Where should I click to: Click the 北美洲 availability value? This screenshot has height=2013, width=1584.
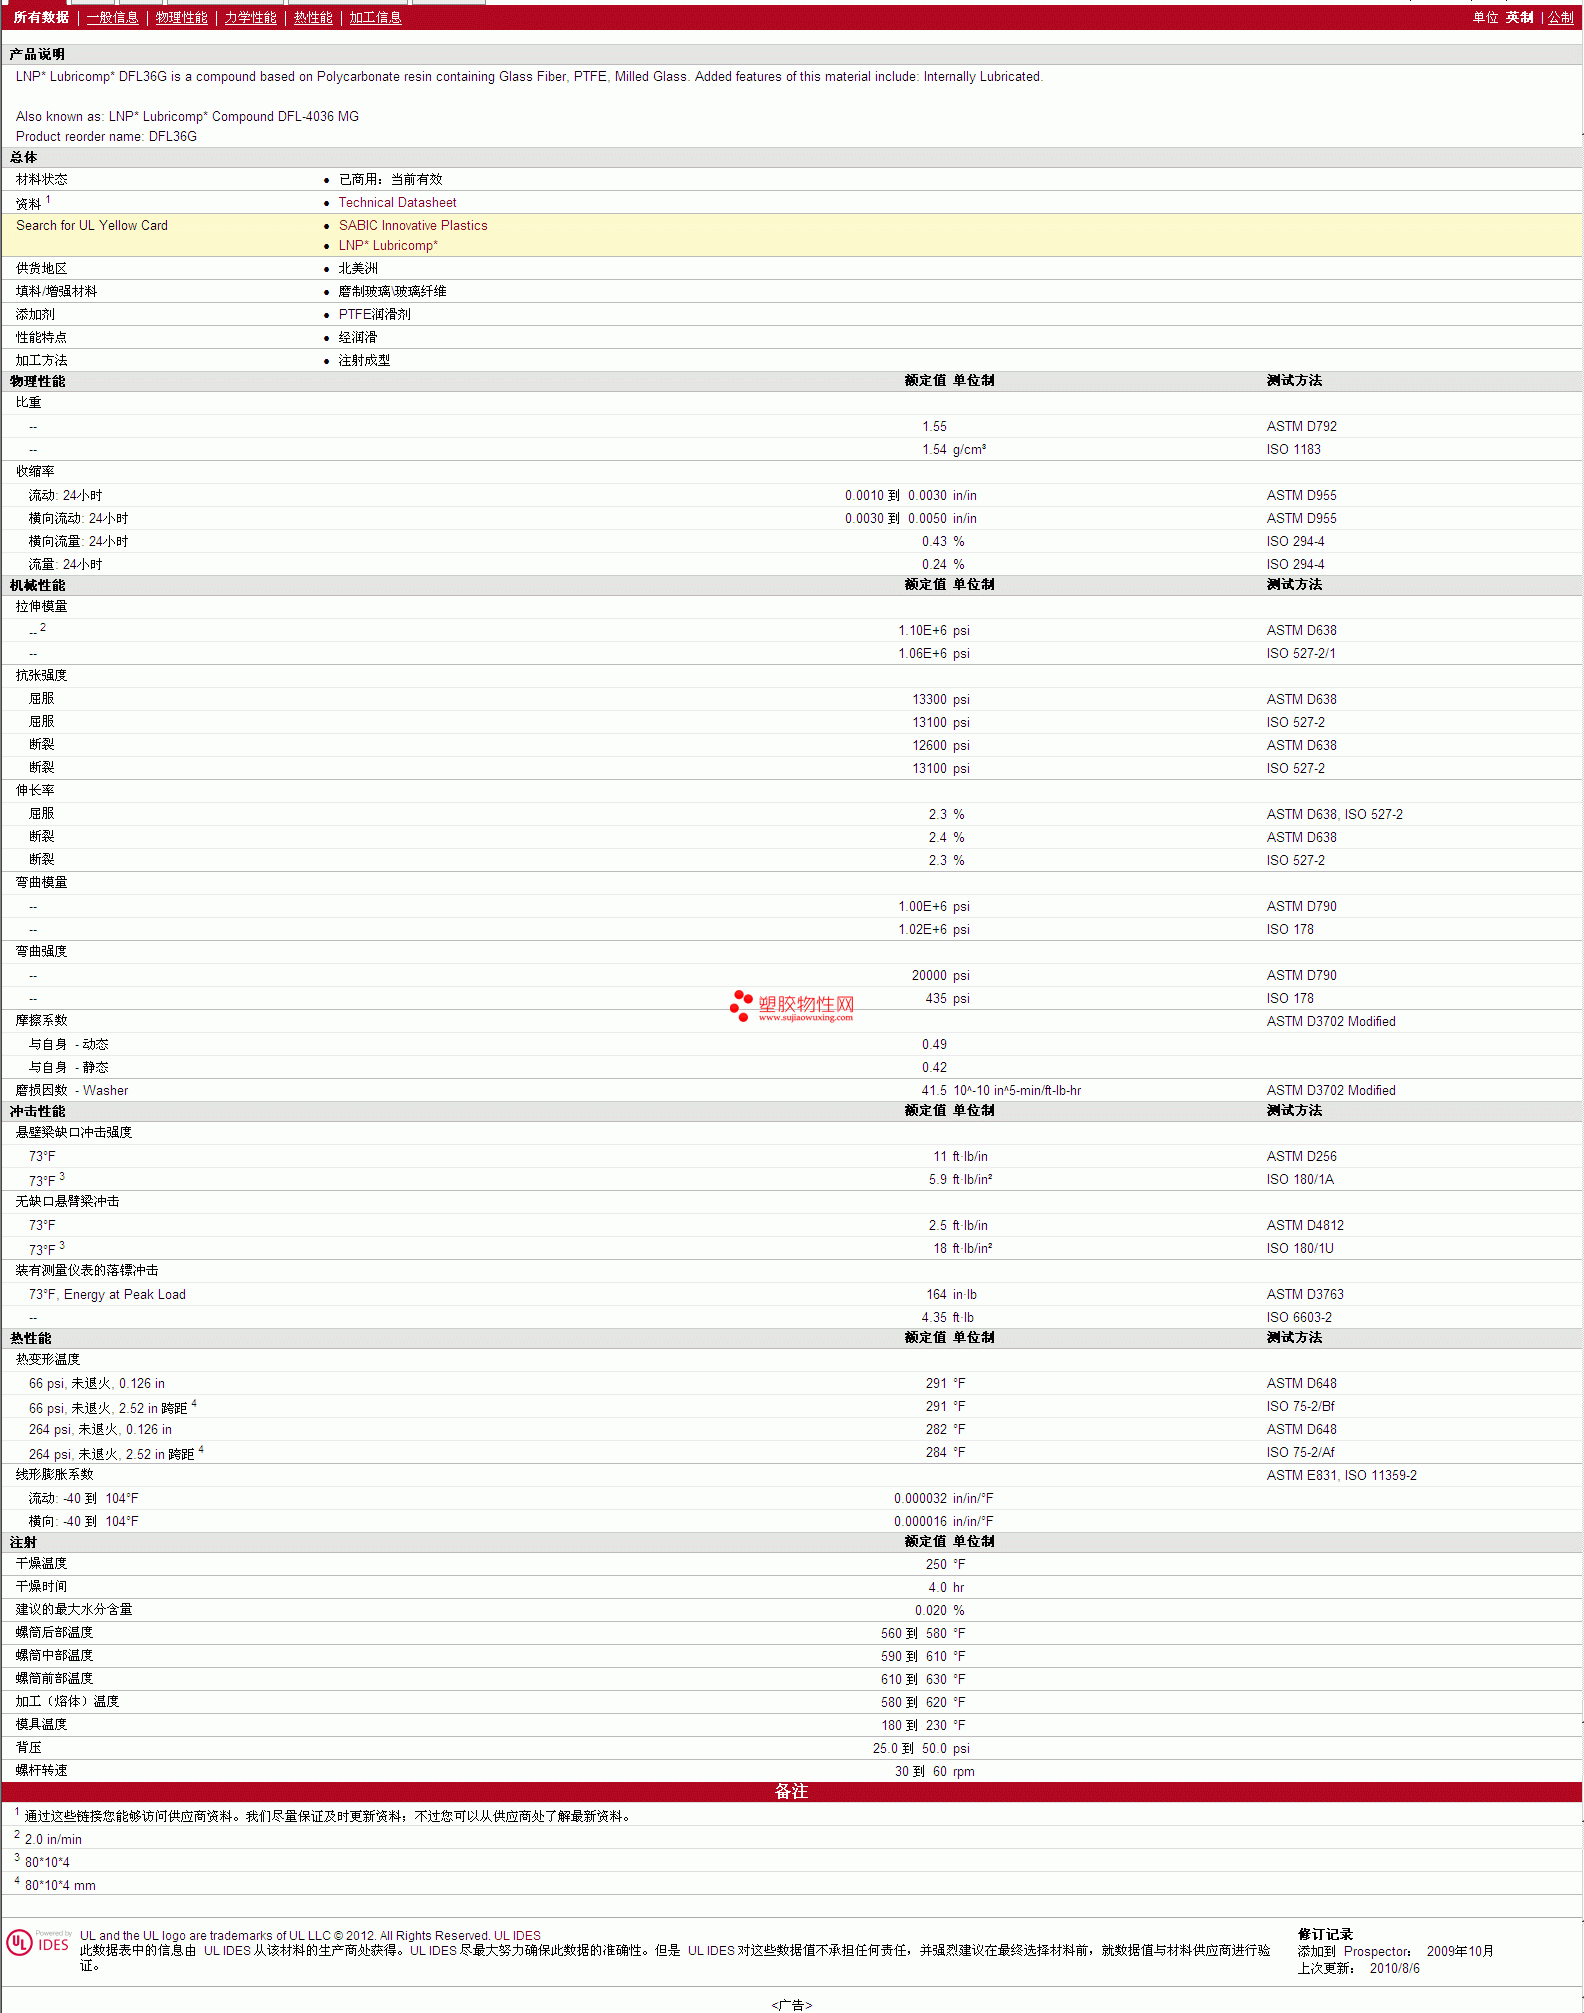point(358,269)
